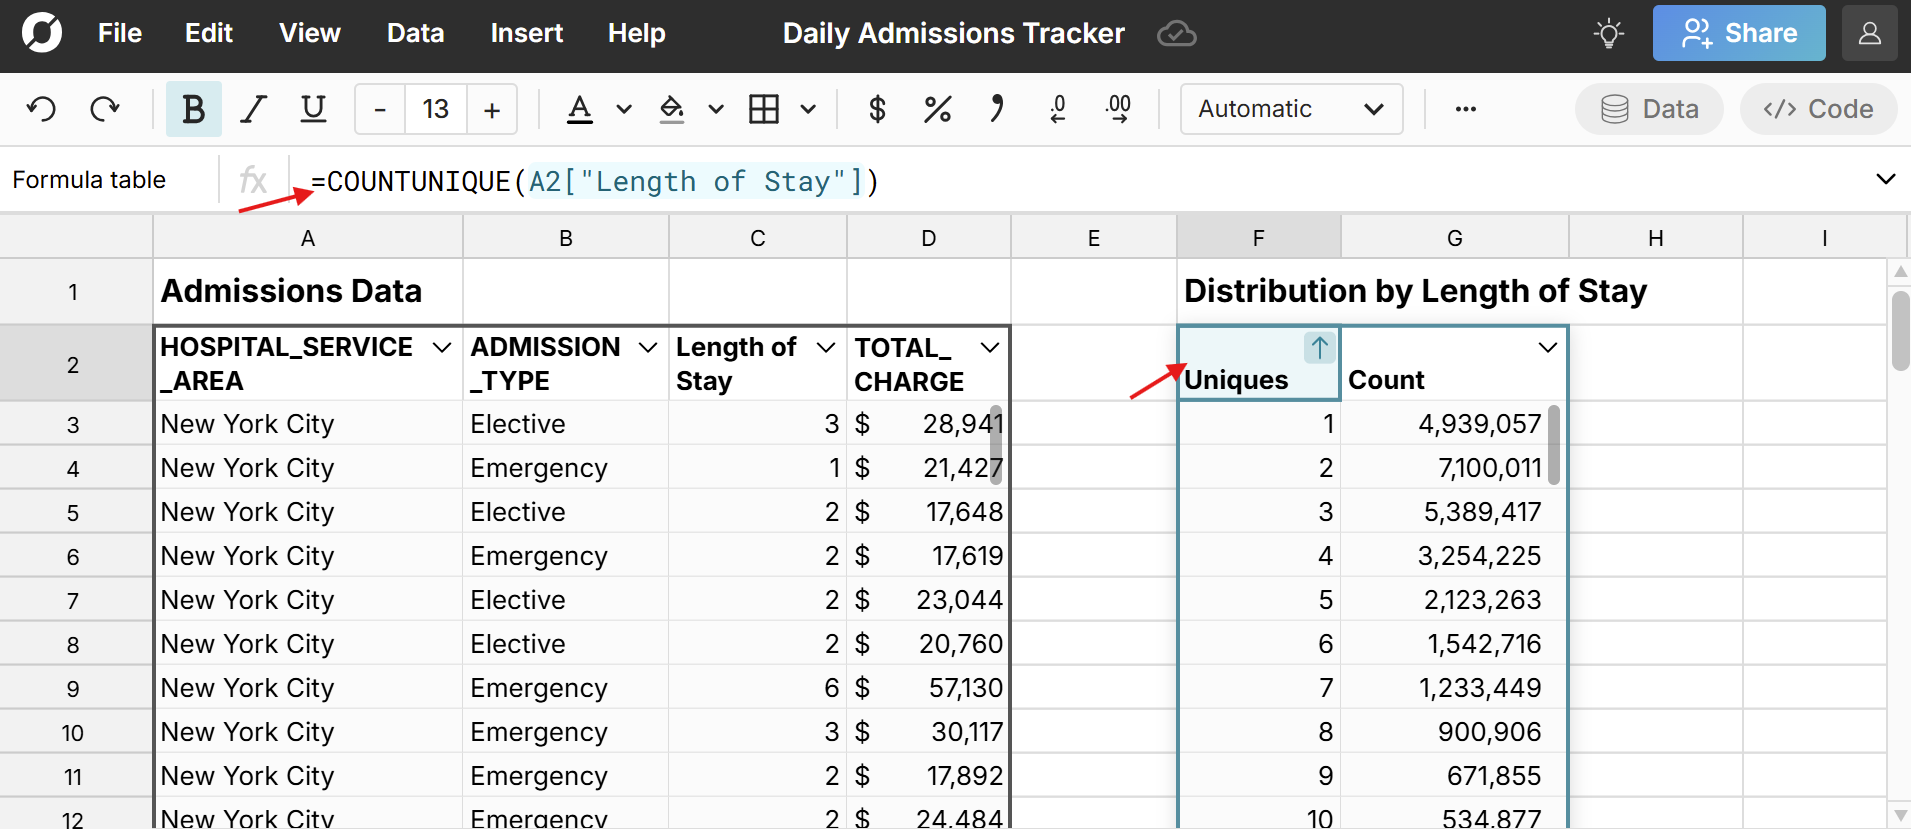The height and width of the screenshot is (829, 1911).
Task: Click the undo arrow icon
Action: pyautogui.click(x=41, y=109)
